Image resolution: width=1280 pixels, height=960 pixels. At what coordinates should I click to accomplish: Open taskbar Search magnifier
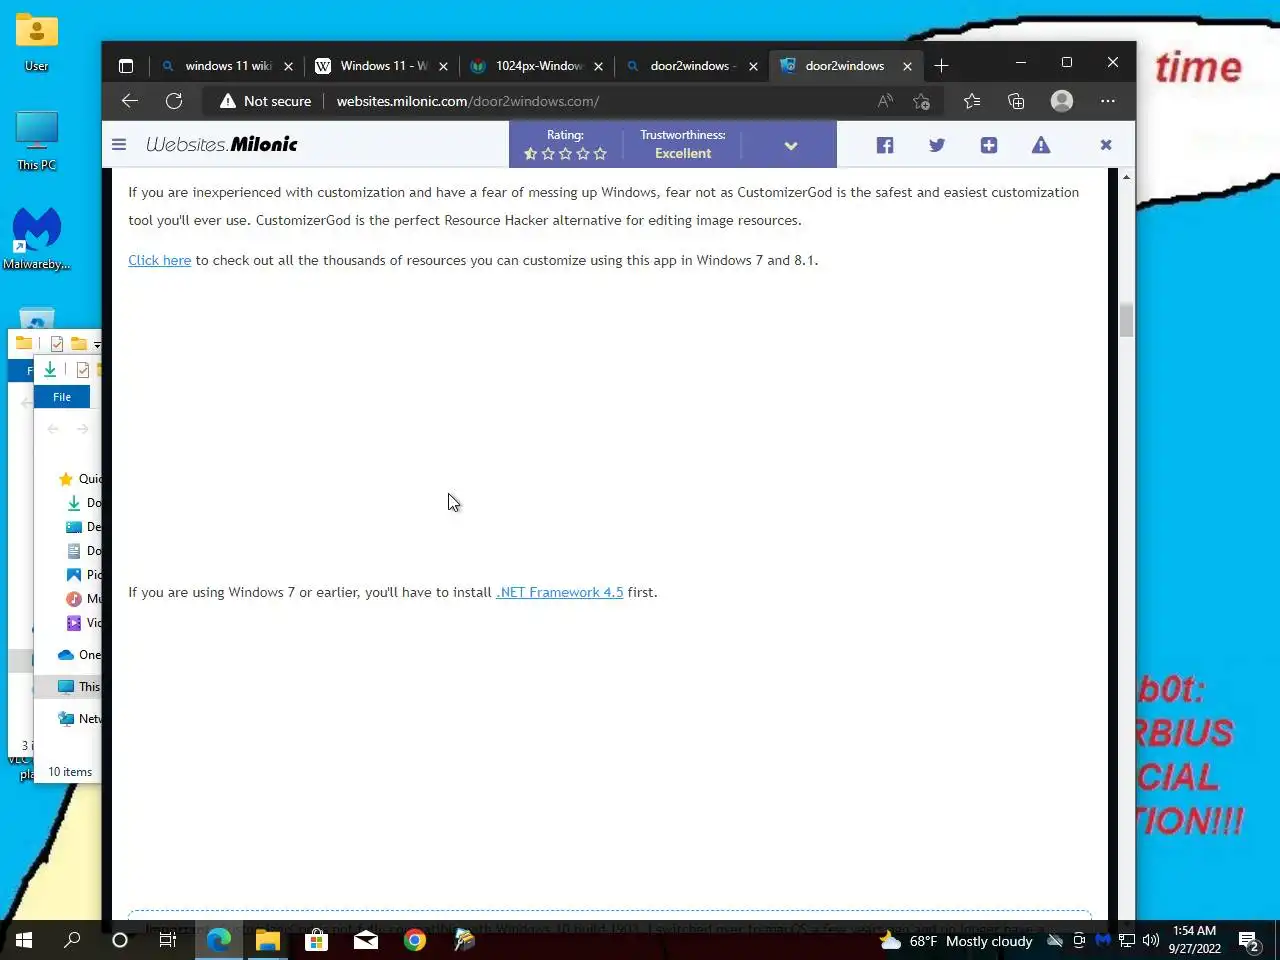tap(72, 940)
